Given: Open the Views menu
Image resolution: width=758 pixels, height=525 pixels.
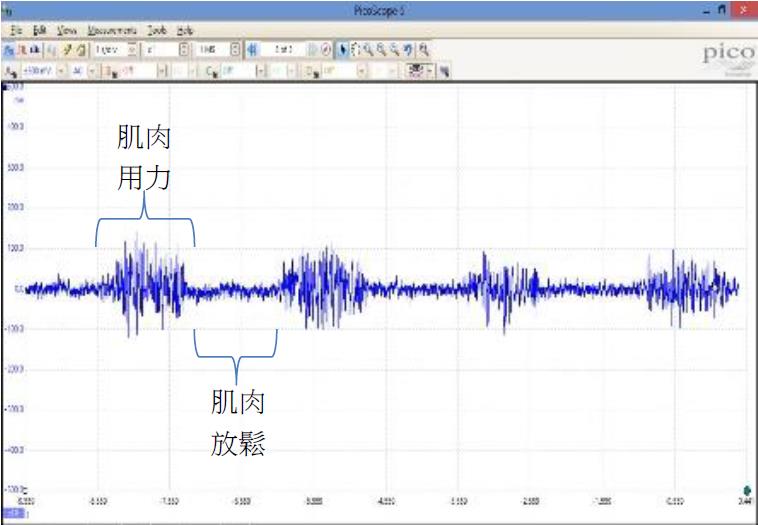Looking at the screenshot, I should 67,30.
